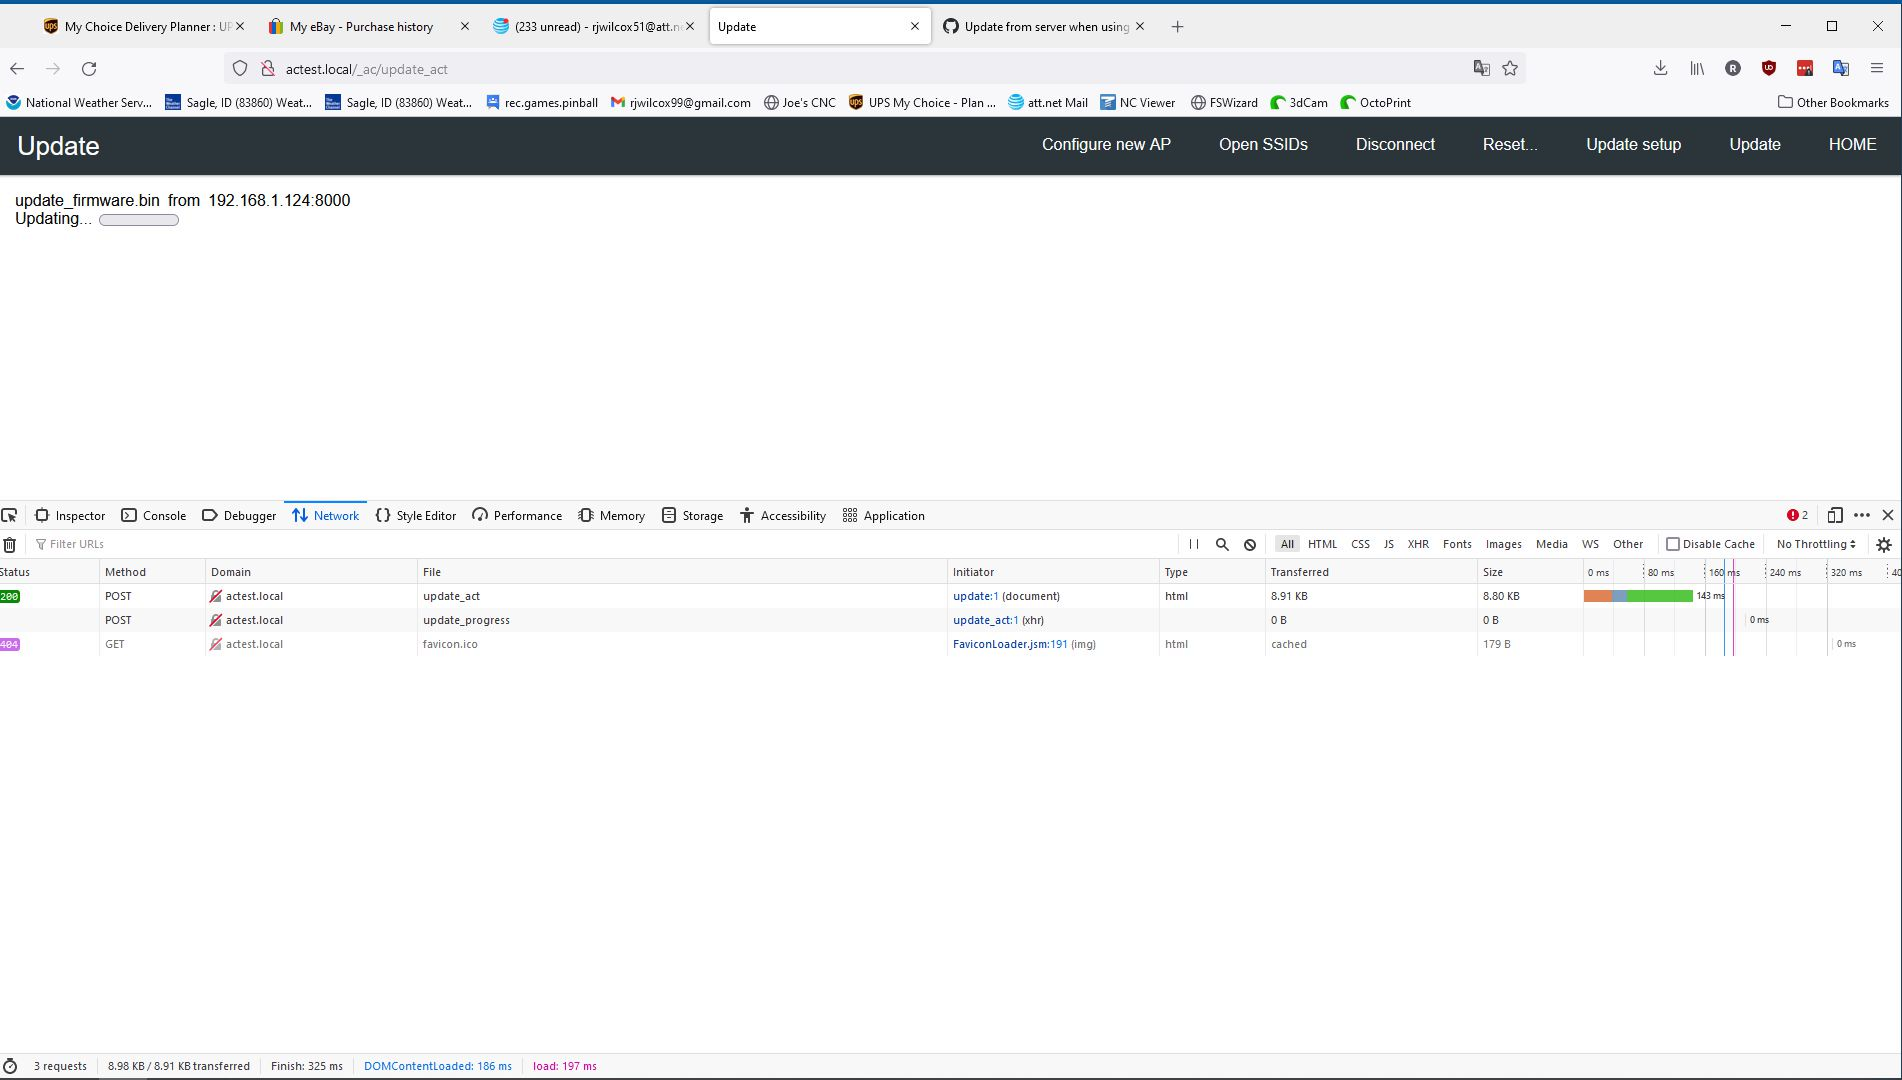1902x1080 pixels.
Task: Toggle request blocking in Network panel
Action: click(x=1250, y=544)
